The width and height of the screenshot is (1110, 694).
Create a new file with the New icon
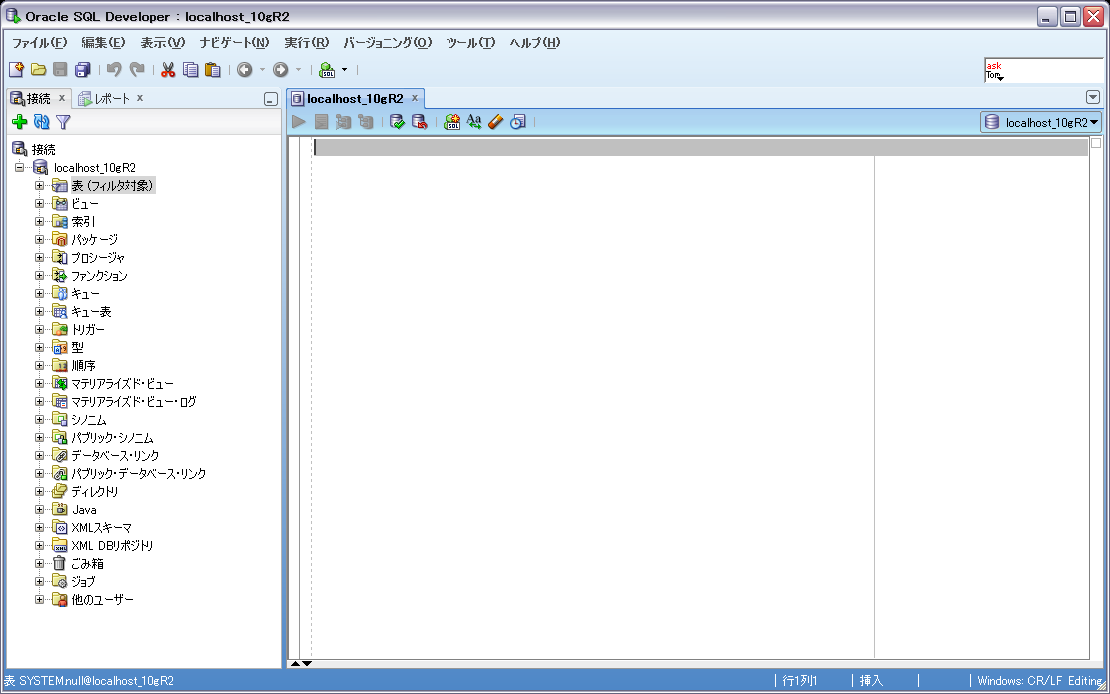[x=17, y=69]
